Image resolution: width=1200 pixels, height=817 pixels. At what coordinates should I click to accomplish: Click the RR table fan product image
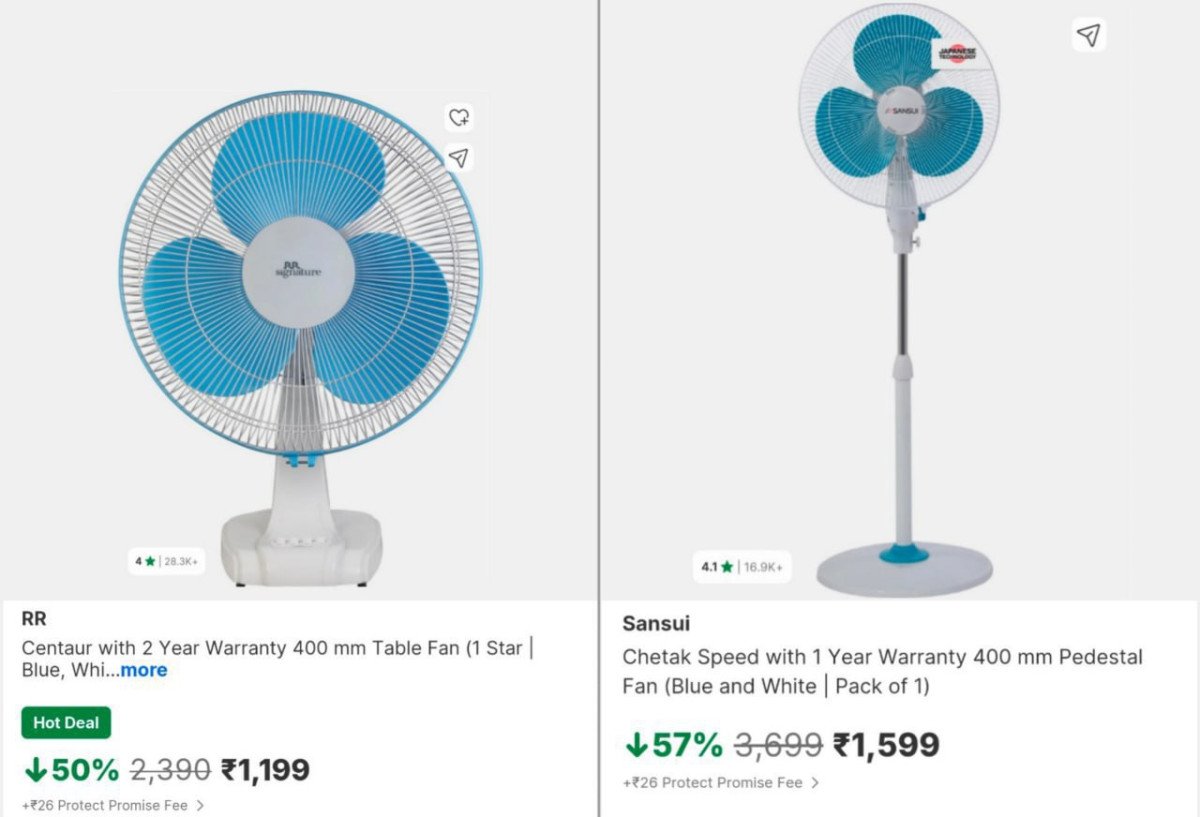click(x=300, y=330)
